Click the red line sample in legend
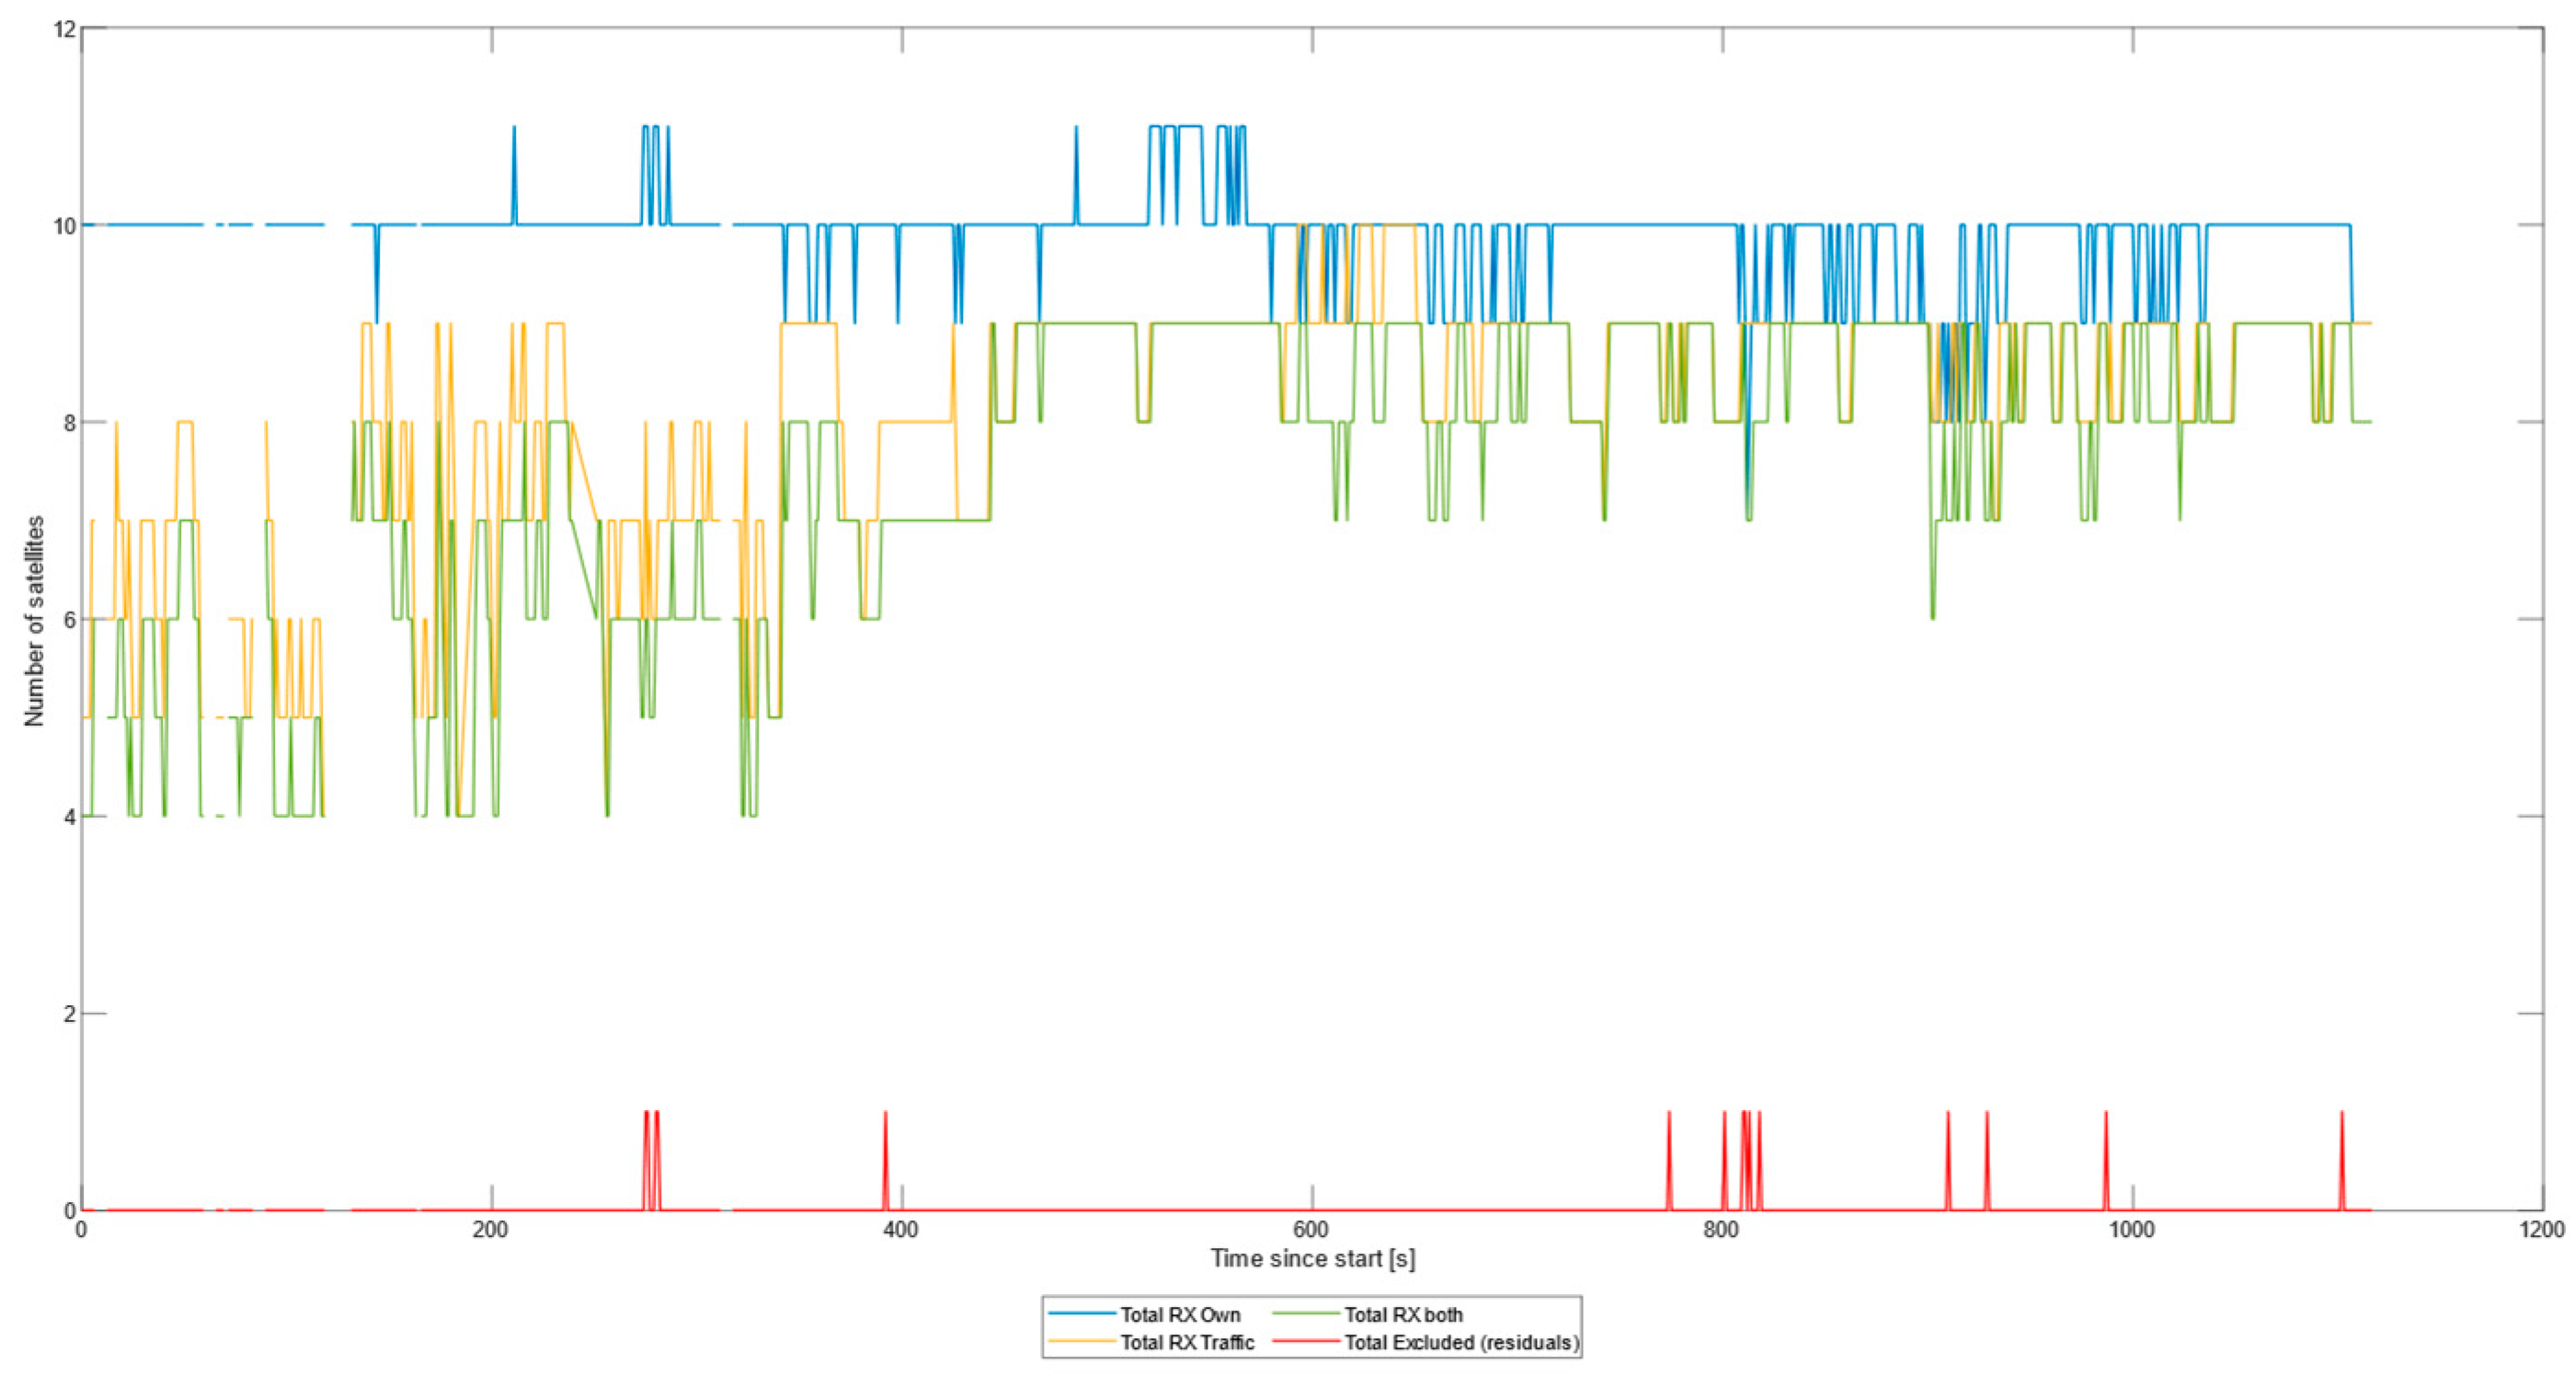 coord(1306,1341)
